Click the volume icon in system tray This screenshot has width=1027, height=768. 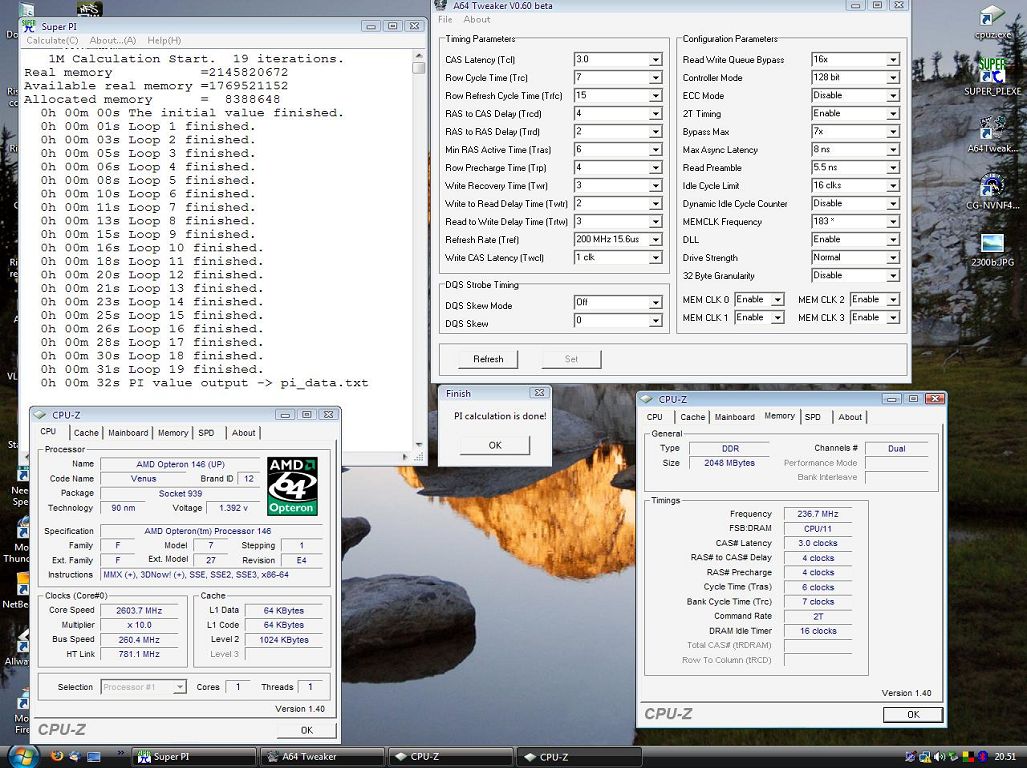[x=939, y=757]
